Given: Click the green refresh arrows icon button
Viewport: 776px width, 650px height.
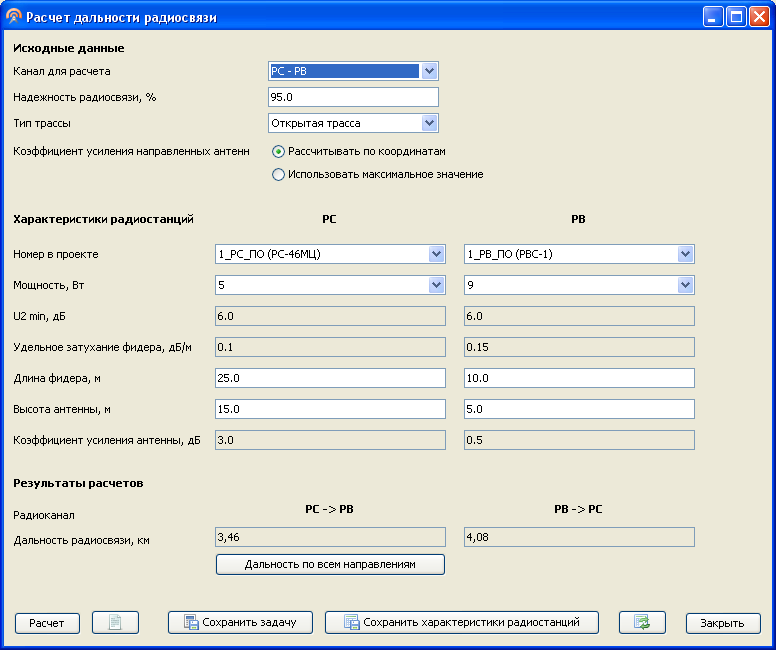Looking at the screenshot, I should click(642, 622).
